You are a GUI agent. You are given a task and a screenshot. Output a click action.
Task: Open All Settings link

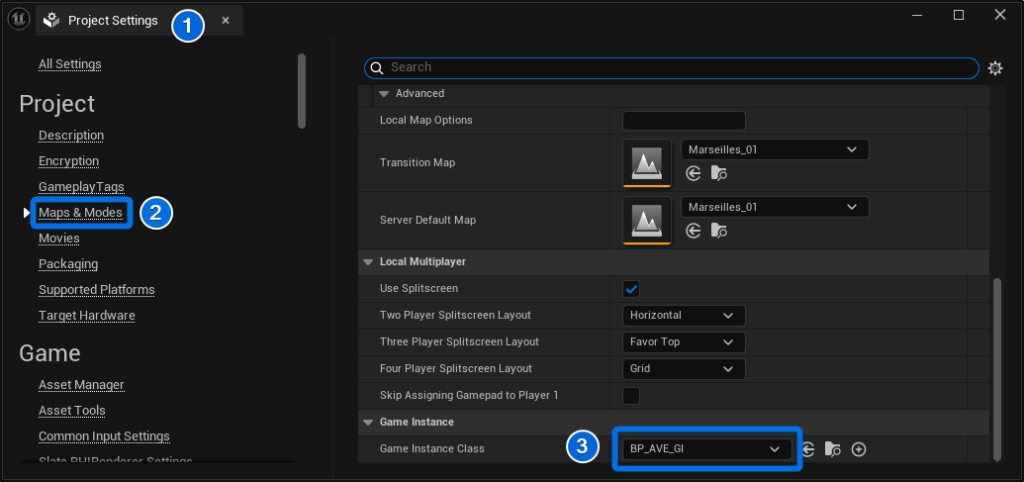(x=70, y=64)
